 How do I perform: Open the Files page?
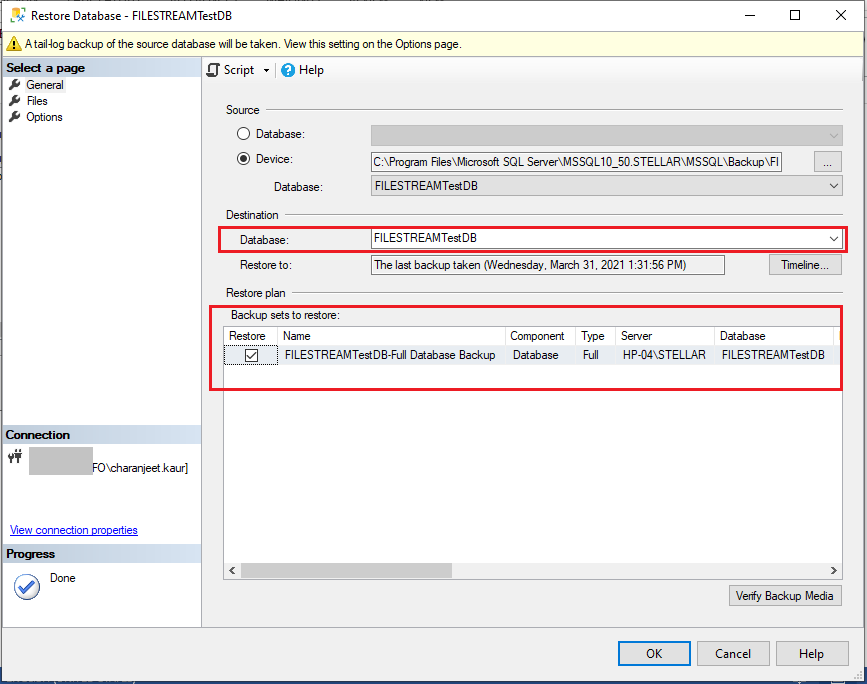click(37, 101)
